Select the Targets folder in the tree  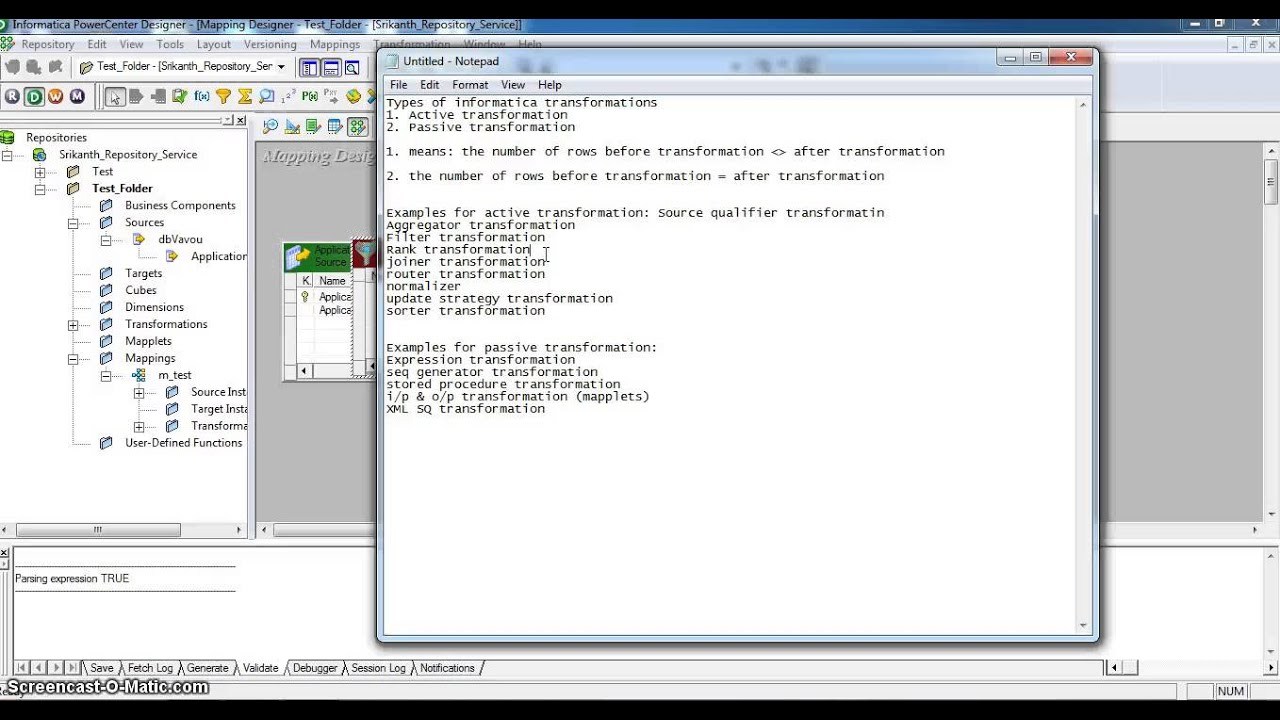click(143, 274)
